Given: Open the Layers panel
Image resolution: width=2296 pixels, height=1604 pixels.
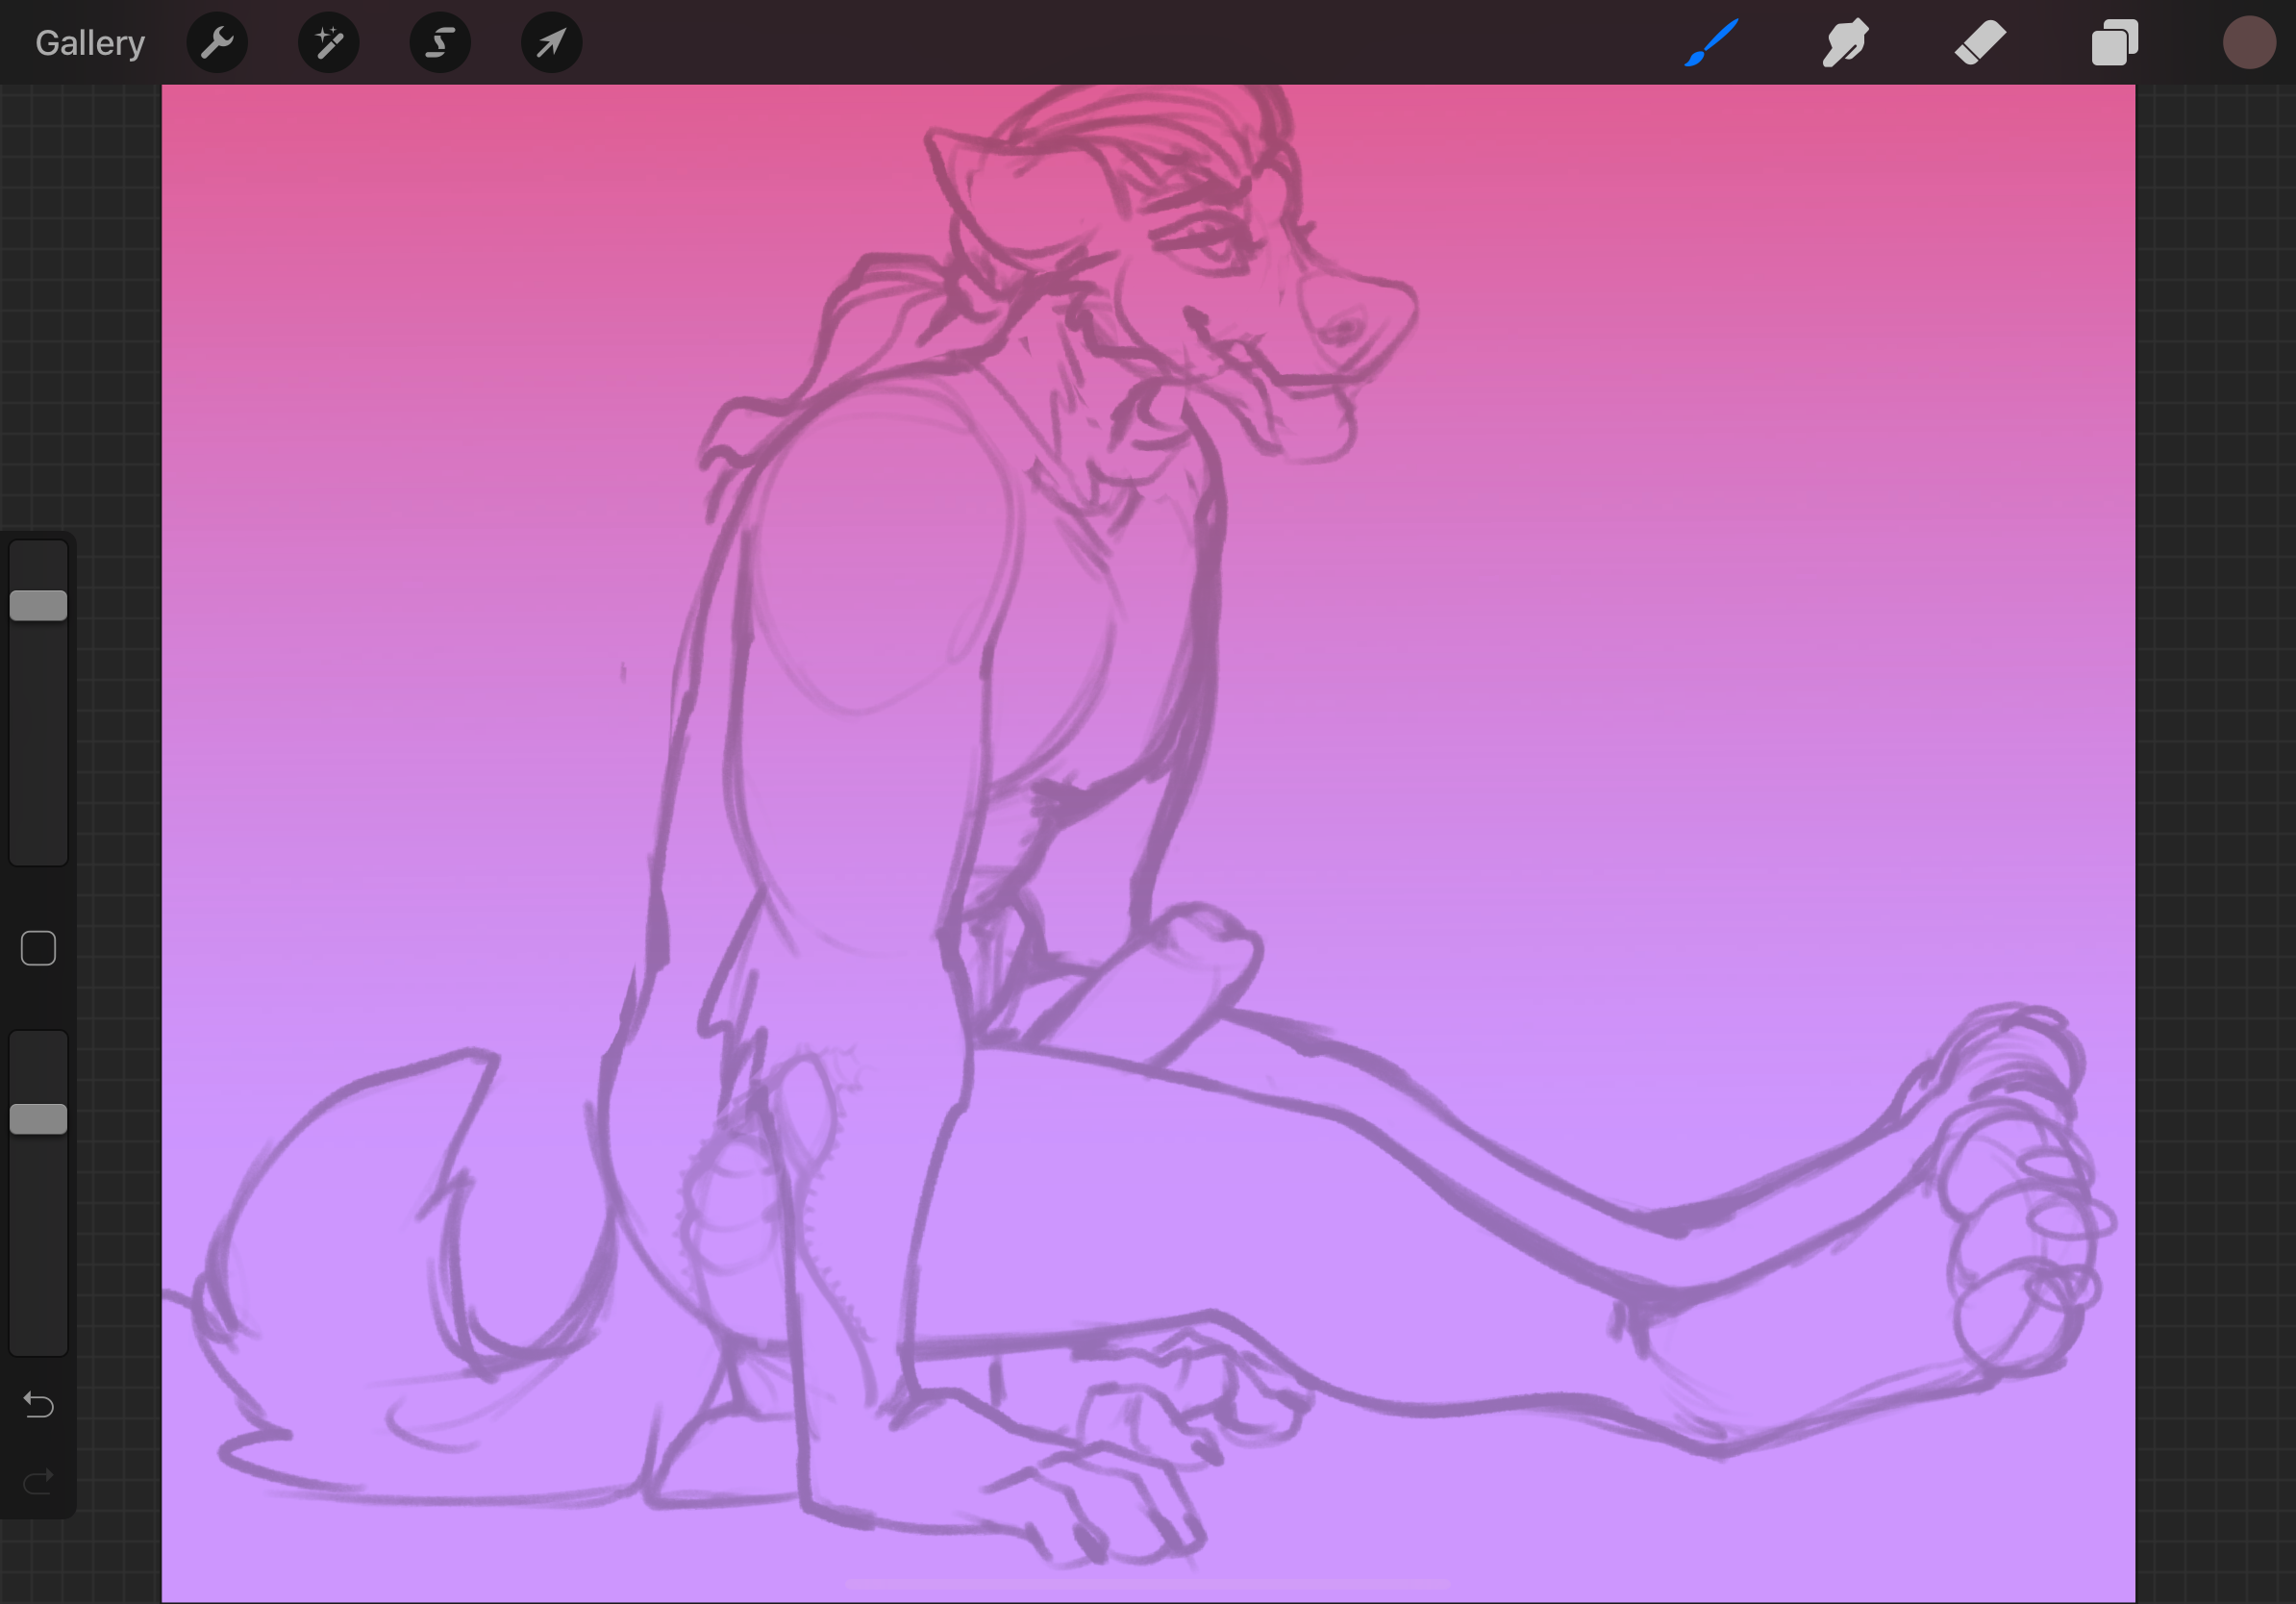Looking at the screenshot, I should click(x=2114, y=43).
